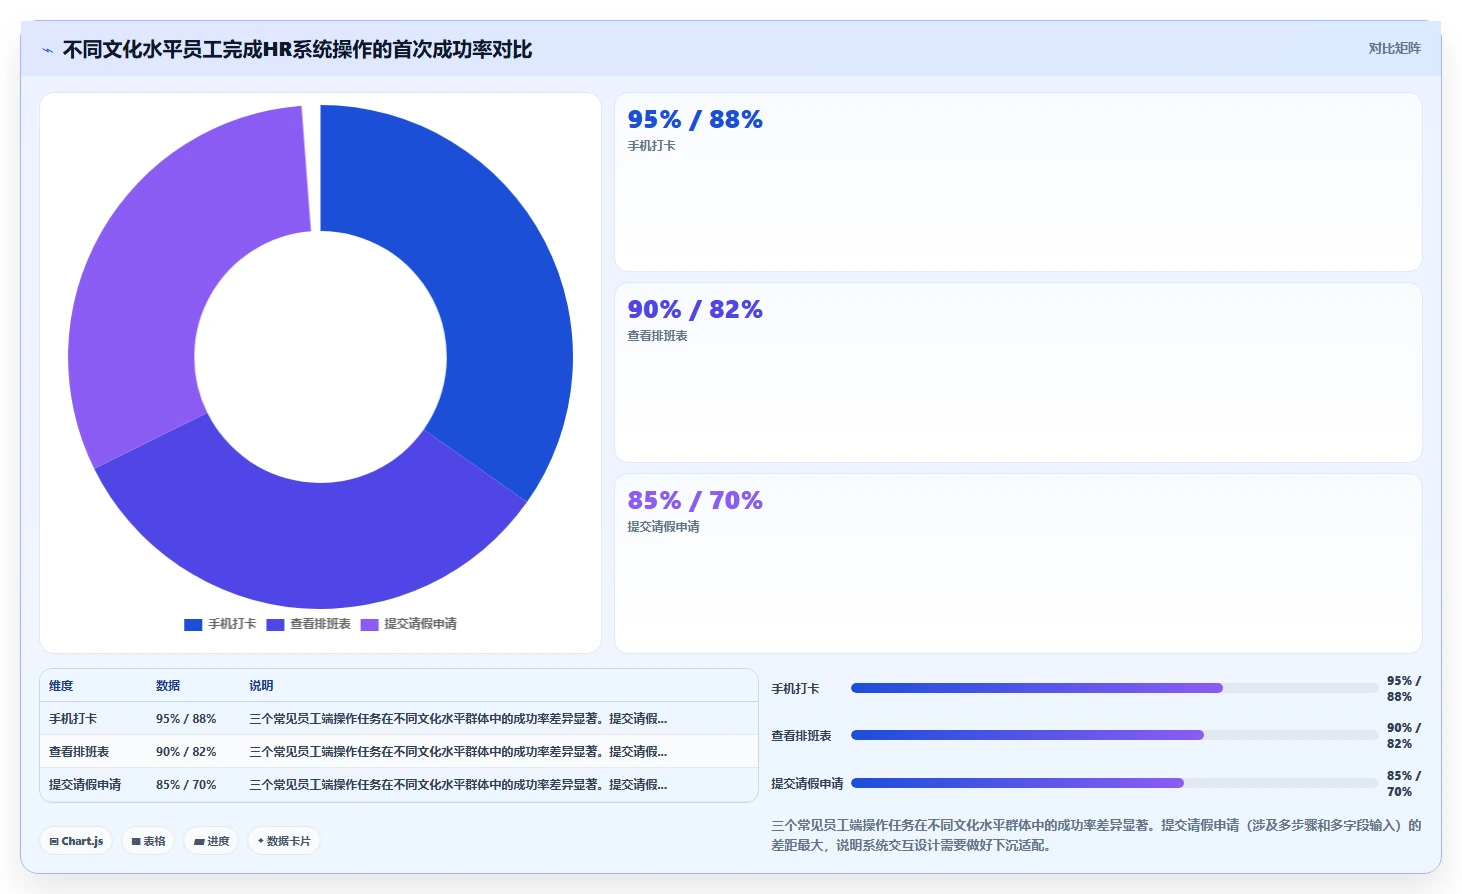This screenshot has height=894, width=1462.
Task: Click the blue icon beside the dashboard title
Action: pos(47,50)
